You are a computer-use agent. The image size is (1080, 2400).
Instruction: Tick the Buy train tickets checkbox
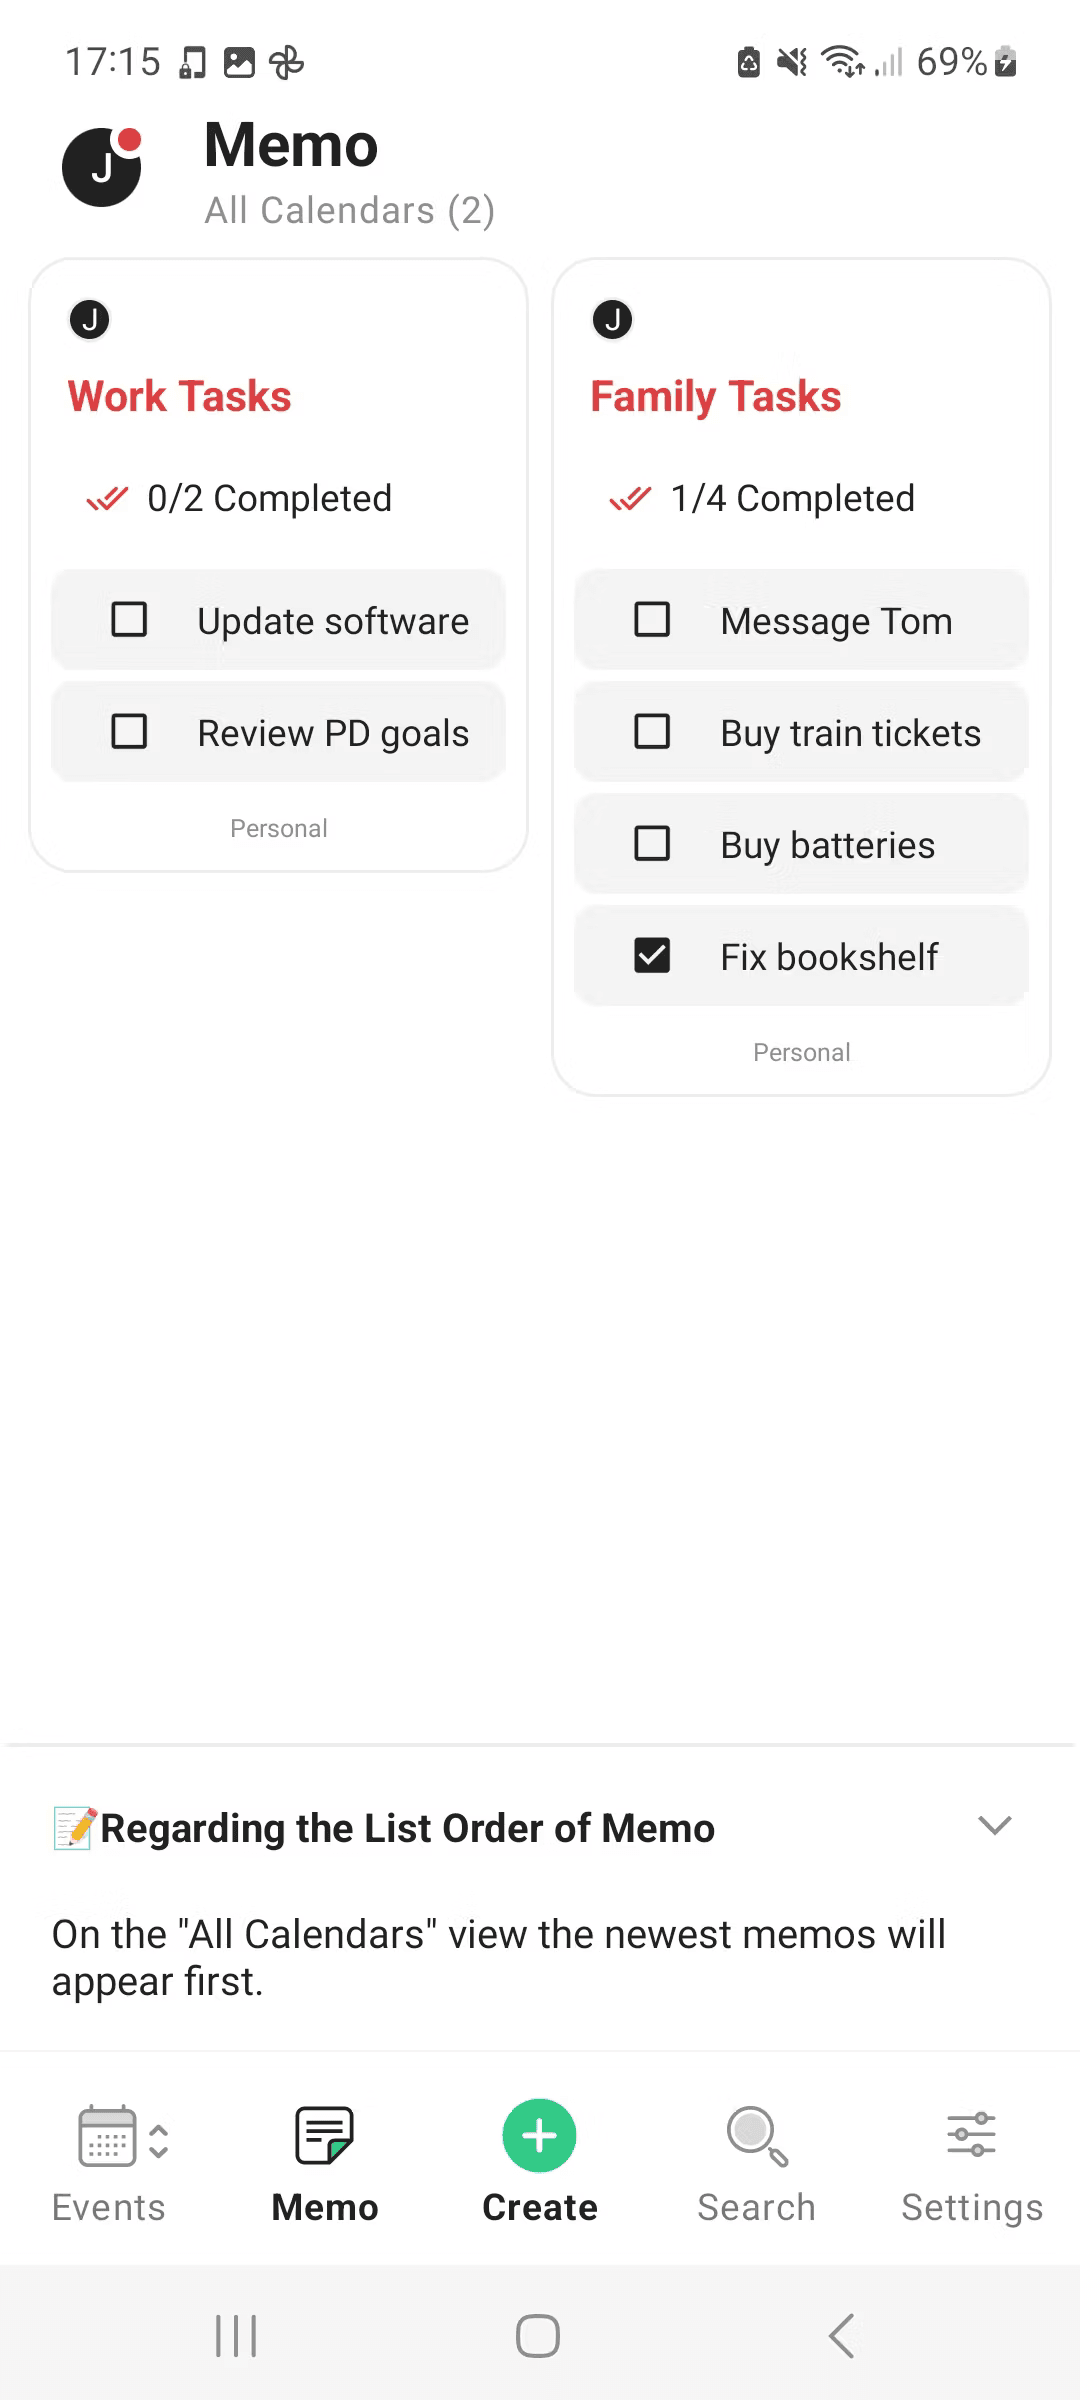click(x=652, y=732)
